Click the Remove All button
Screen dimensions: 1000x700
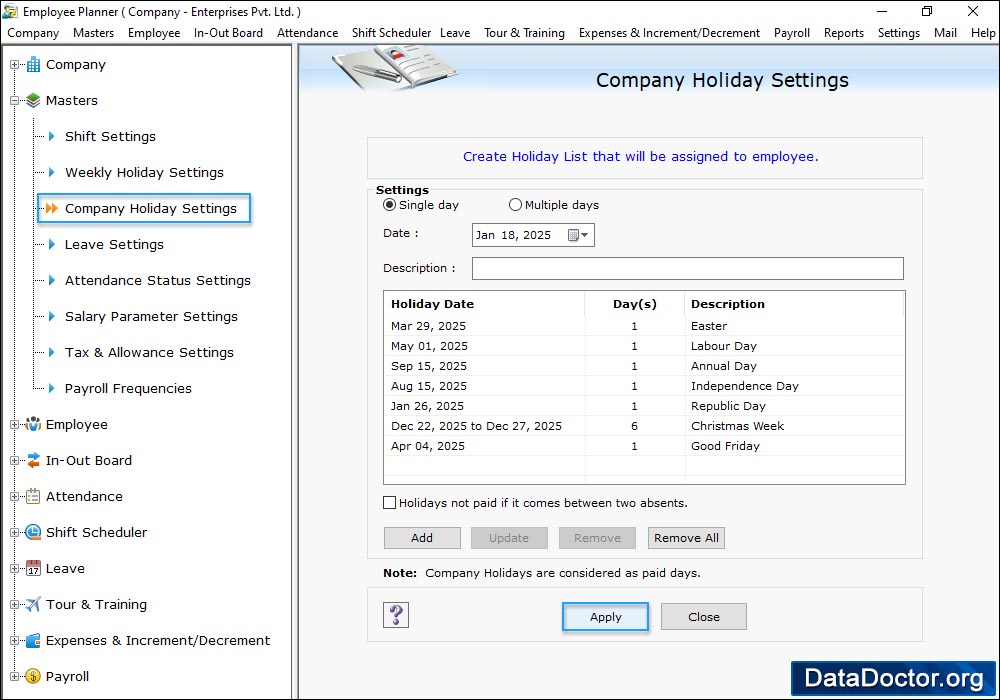686,537
